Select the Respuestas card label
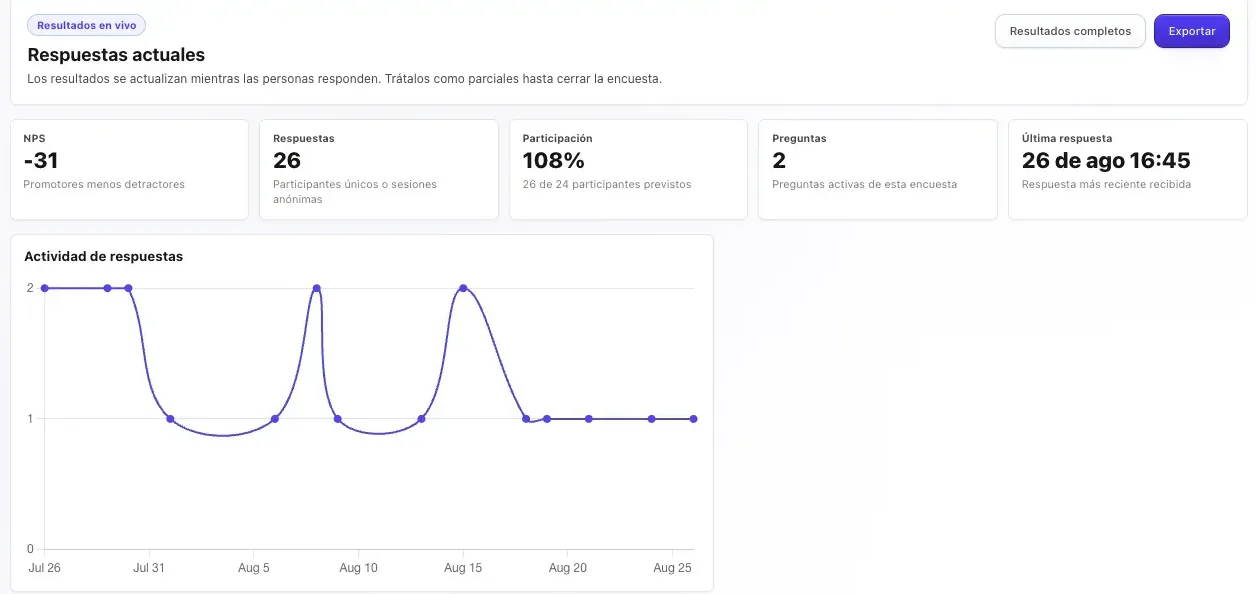Screen dimensions: 1256x594 [x=304, y=138]
